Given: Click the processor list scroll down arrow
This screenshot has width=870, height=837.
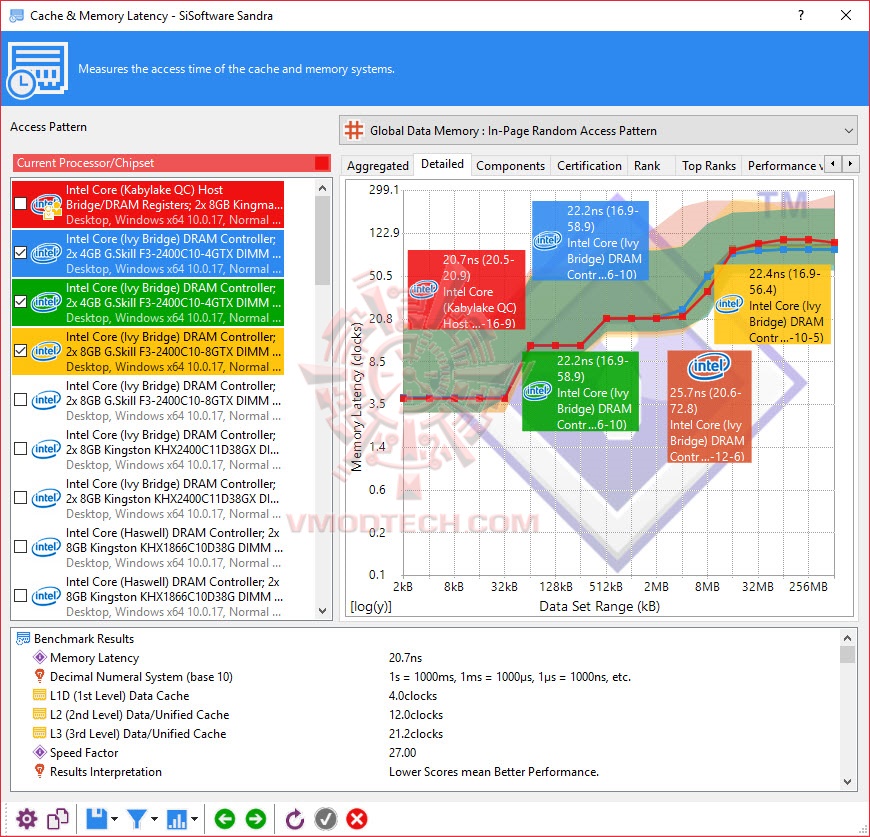Looking at the screenshot, I should (322, 611).
